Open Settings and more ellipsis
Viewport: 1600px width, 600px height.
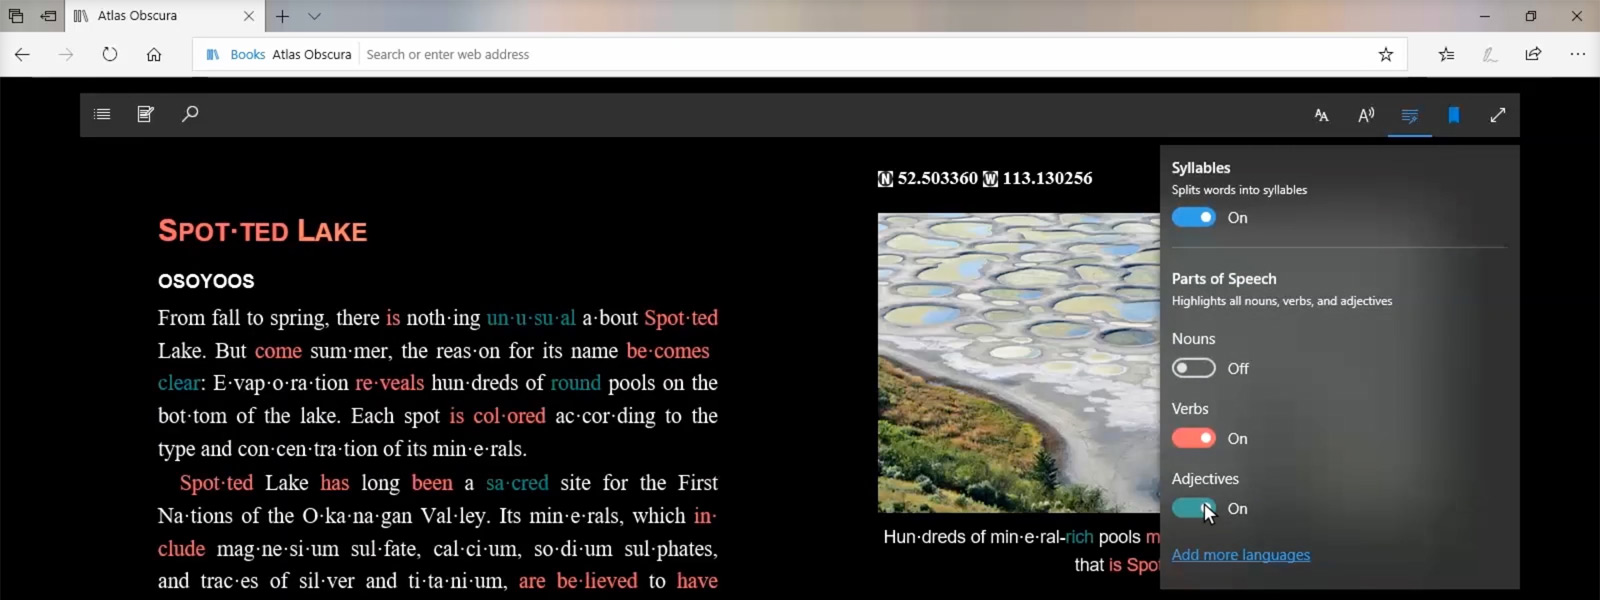[1578, 54]
